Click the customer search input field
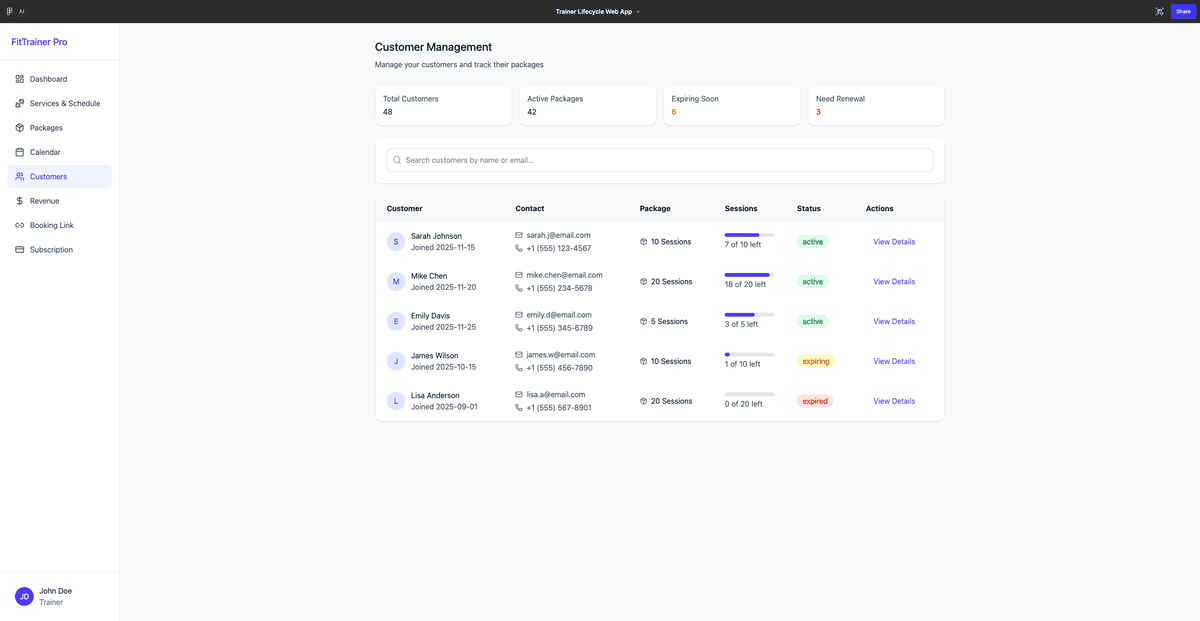Image resolution: width=1200 pixels, height=621 pixels. (x=660, y=159)
